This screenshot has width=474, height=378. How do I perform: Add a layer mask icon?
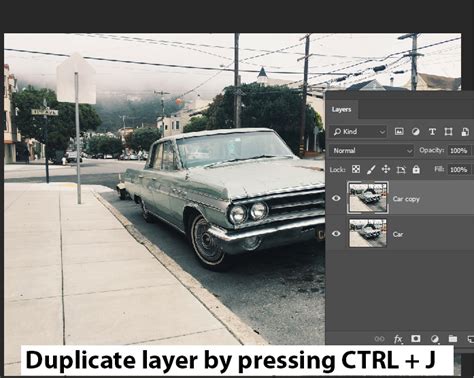[x=416, y=339]
